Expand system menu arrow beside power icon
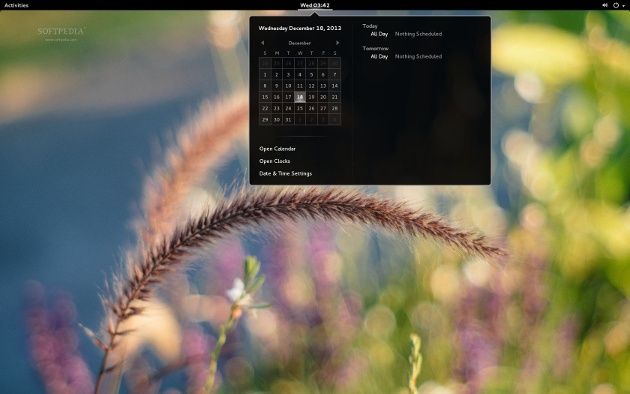The height and width of the screenshot is (394, 630). pos(623,6)
